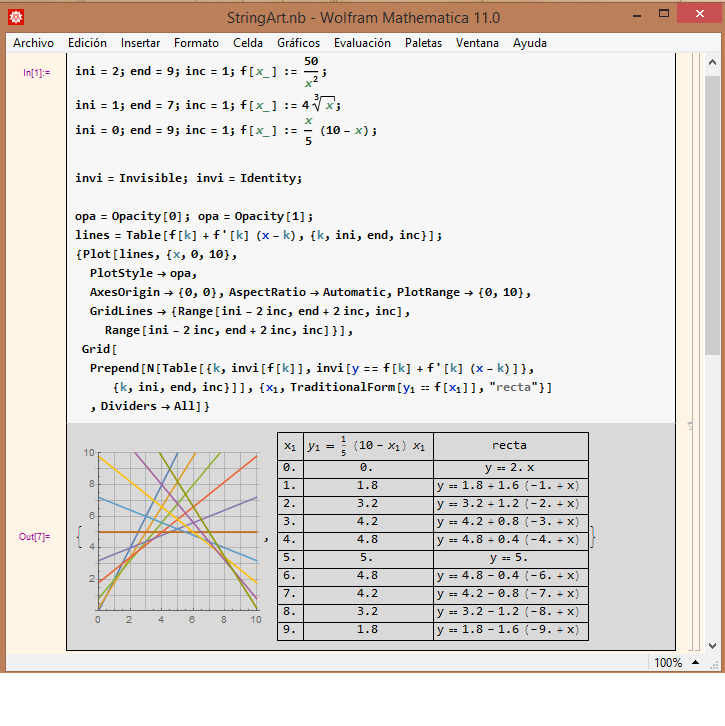Open the Paletas menu
The height and width of the screenshot is (726, 725).
point(423,43)
